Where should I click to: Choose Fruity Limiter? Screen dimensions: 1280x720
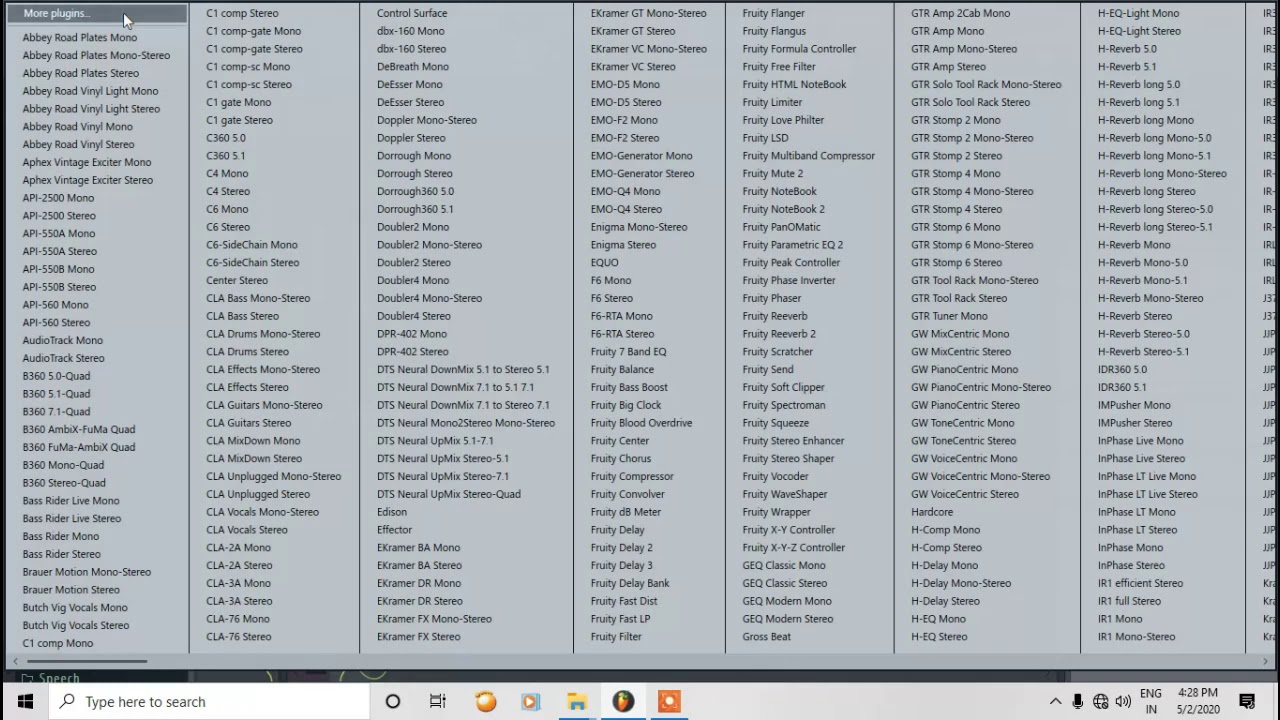point(772,102)
